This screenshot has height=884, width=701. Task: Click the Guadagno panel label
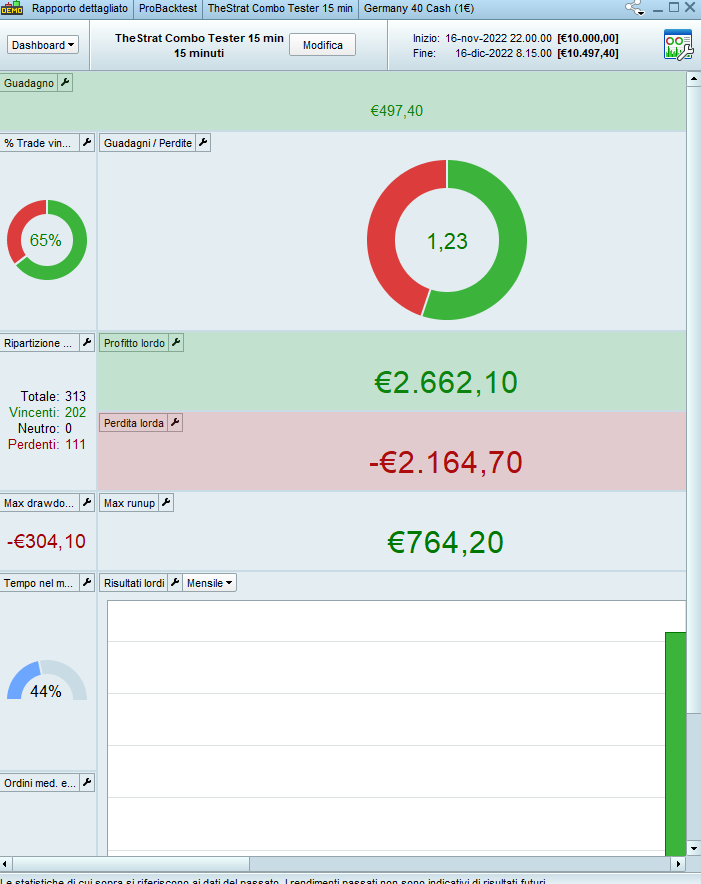tap(29, 83)
